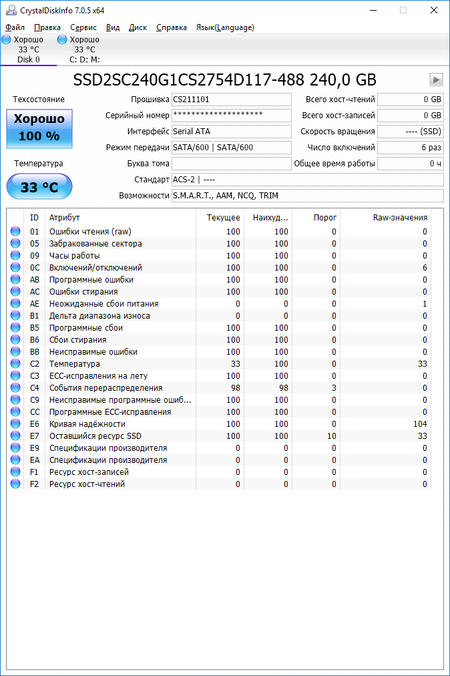Open the Диск menu

[x=138, y=28]
